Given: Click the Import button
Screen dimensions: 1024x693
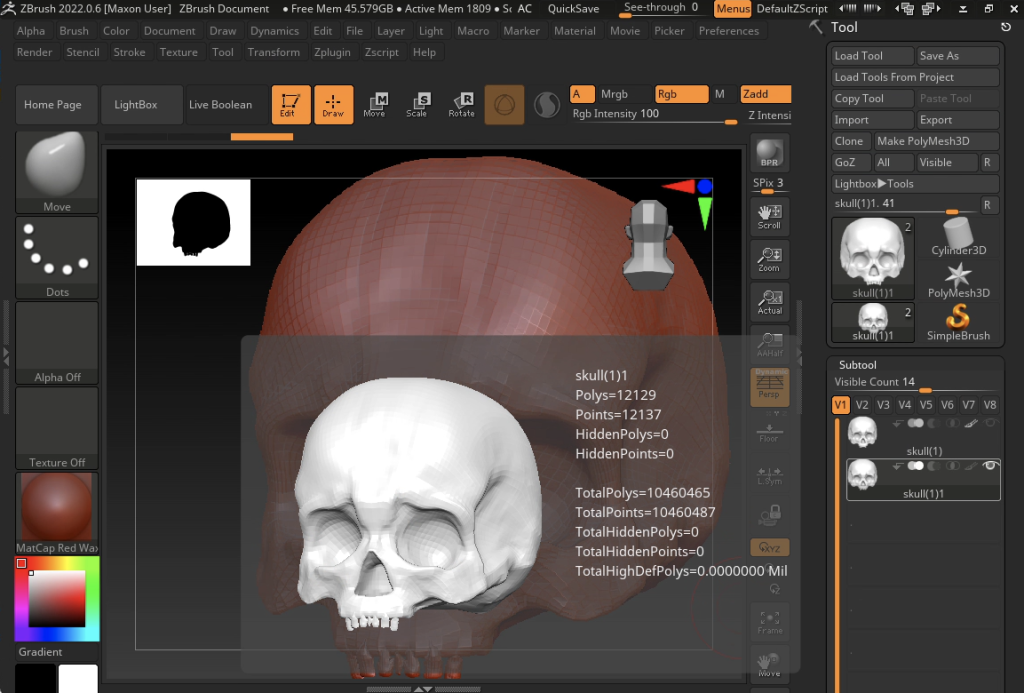Looking at the screenshot, I should pos(872,120).
